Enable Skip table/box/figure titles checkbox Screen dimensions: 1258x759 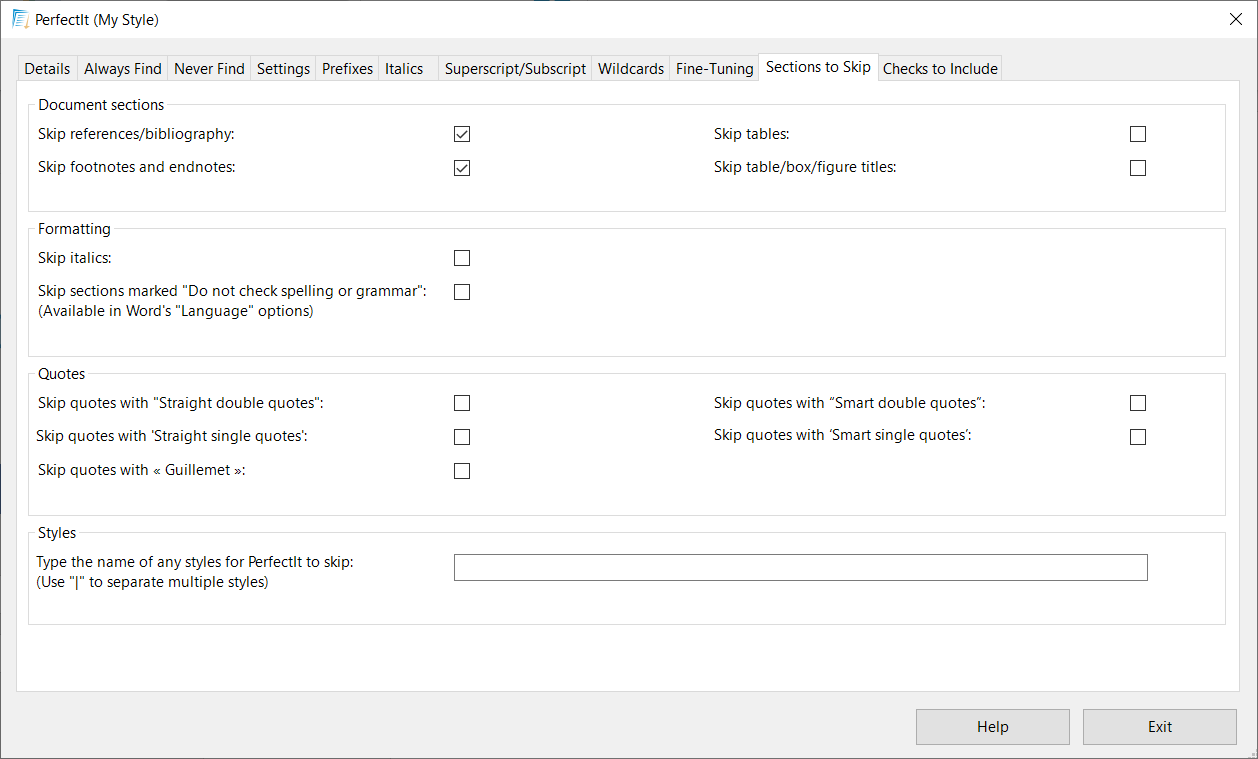click(1137, 168)
